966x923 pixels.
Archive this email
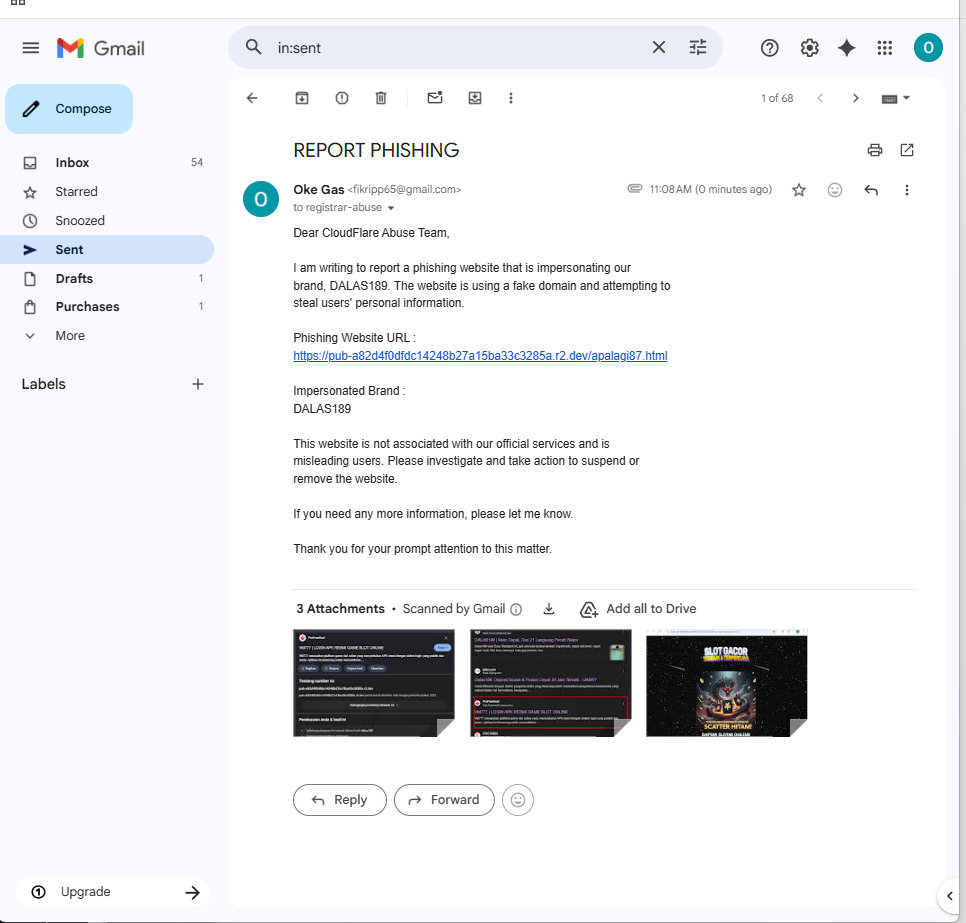(302, 98)
